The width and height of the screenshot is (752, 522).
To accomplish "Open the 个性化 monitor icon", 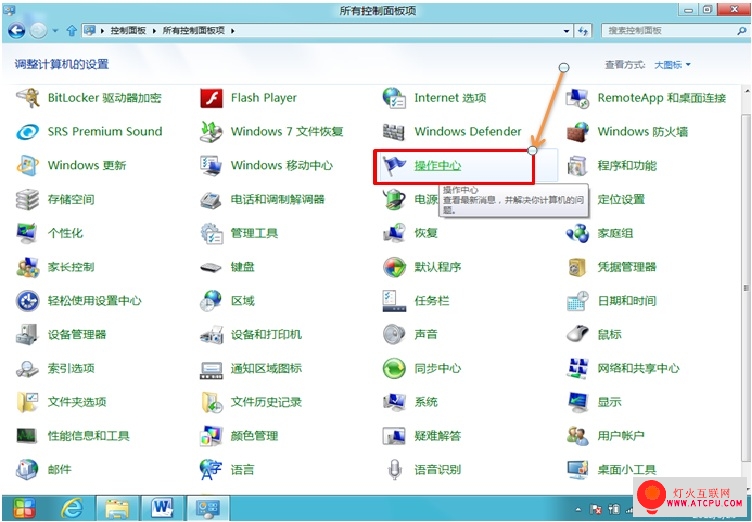I will 27,233.
